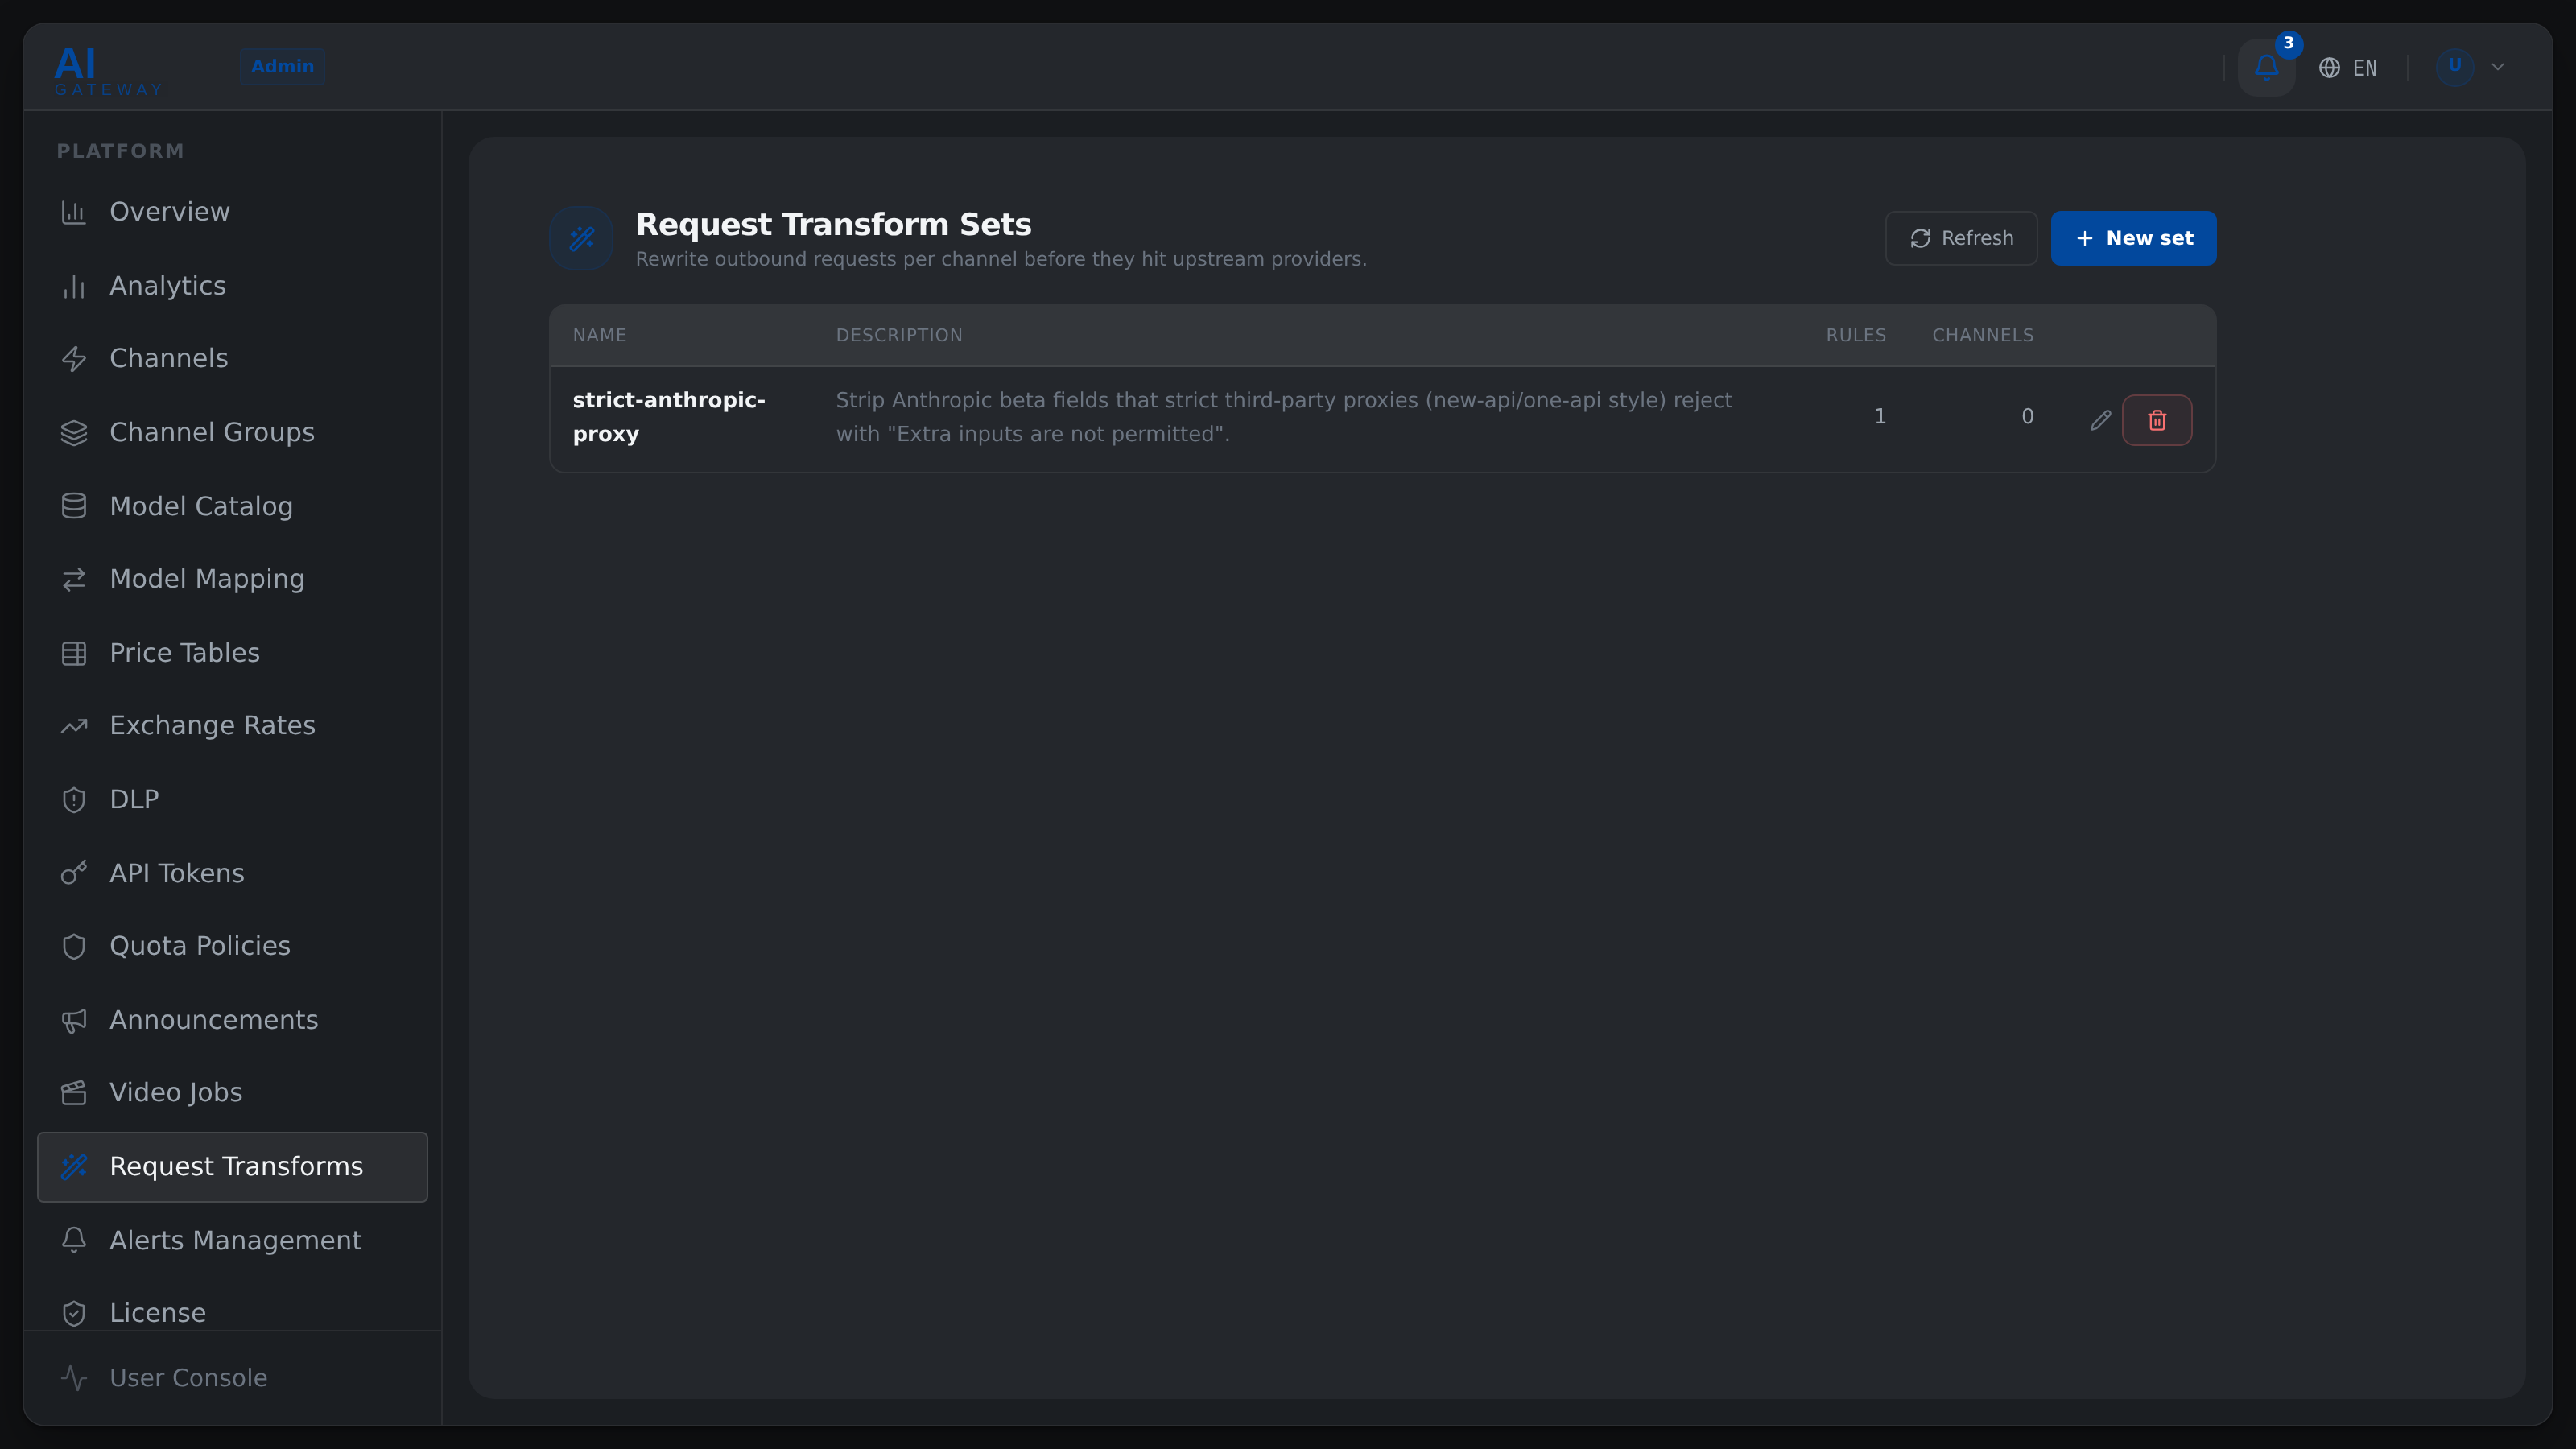Click the DLP shield icon
Image resolution: width=2576 pixels, height=1449 pixels.
coord(74,800)
